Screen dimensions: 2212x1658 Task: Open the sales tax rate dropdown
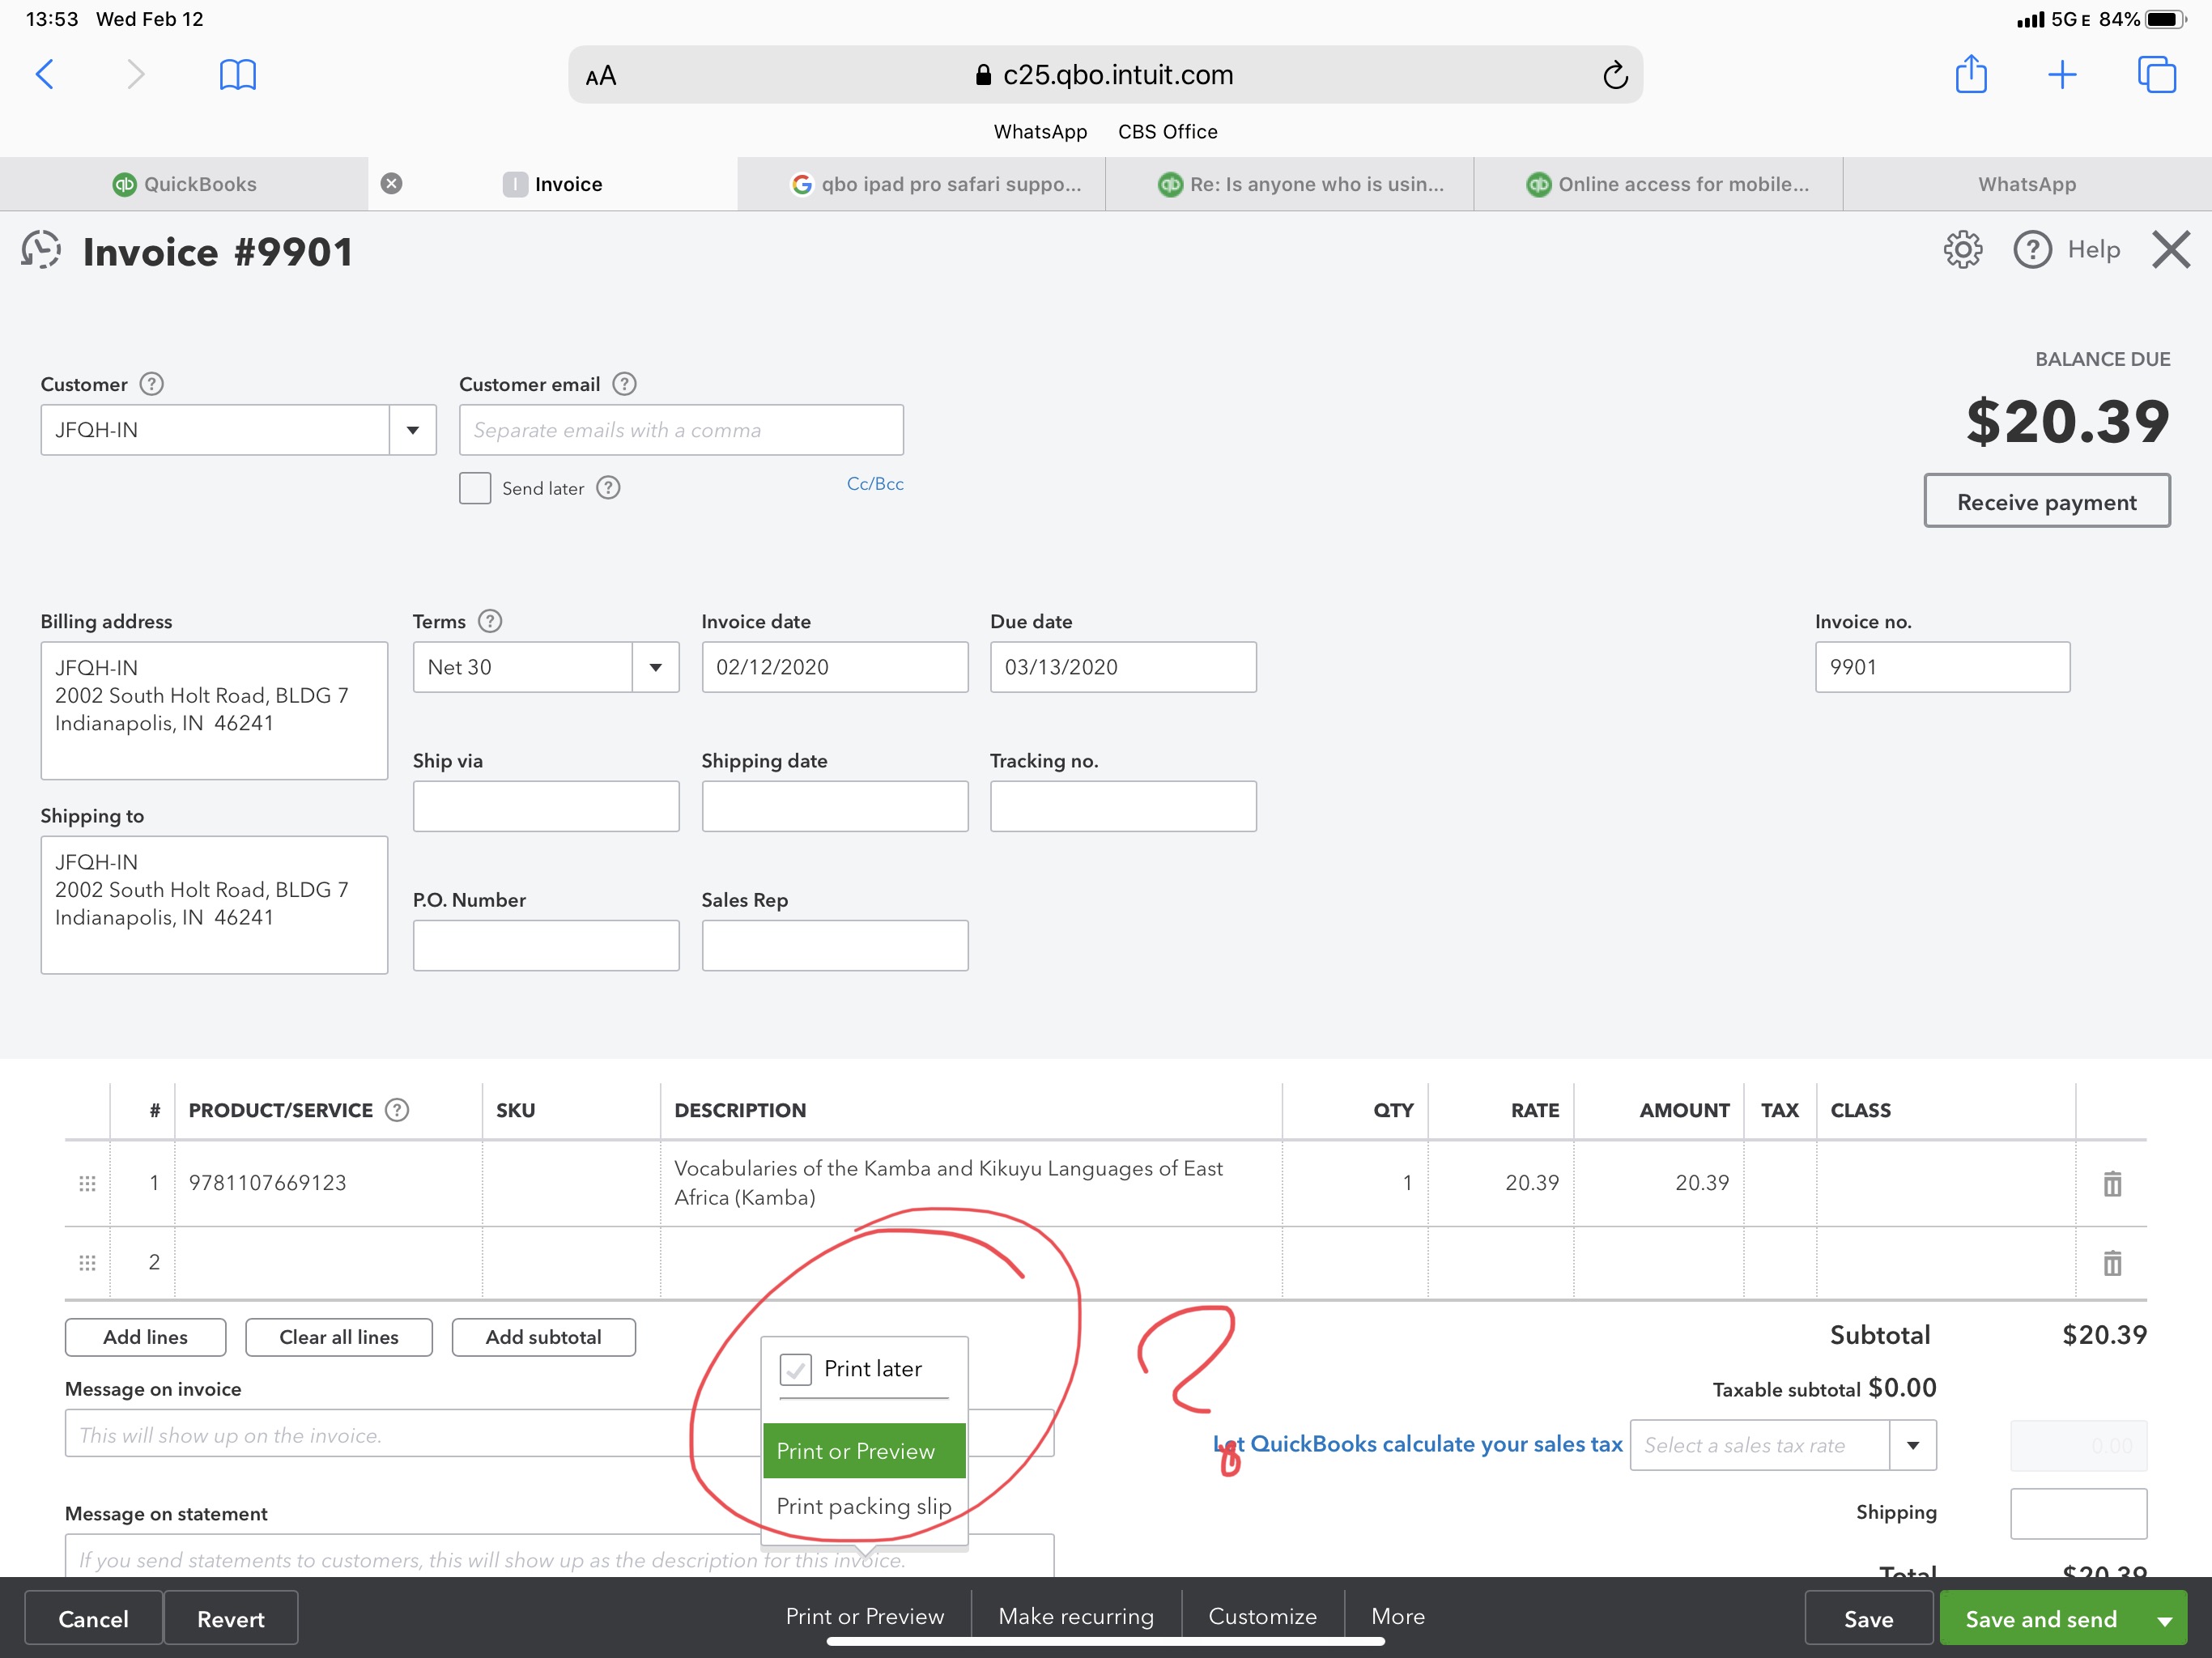point(1912,1445)
